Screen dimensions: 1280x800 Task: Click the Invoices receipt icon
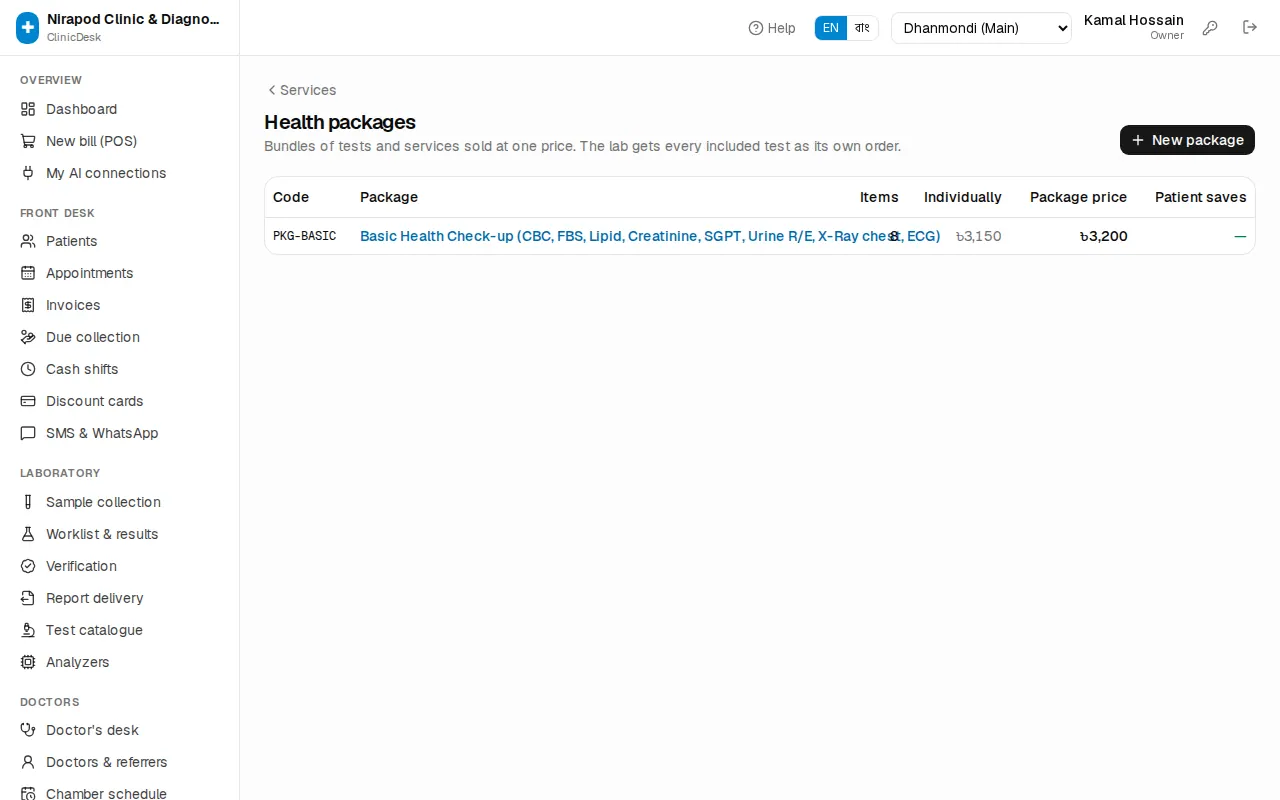(28, 305)
